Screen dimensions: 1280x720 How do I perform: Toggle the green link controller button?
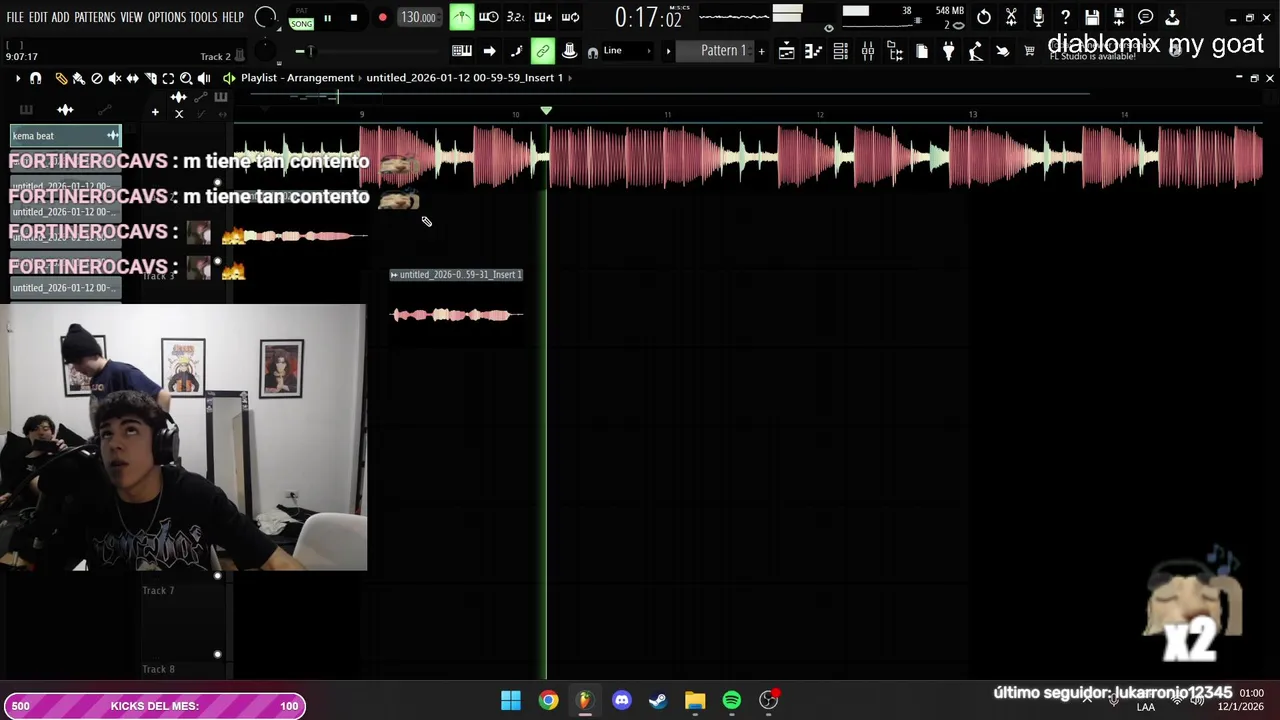543,51
